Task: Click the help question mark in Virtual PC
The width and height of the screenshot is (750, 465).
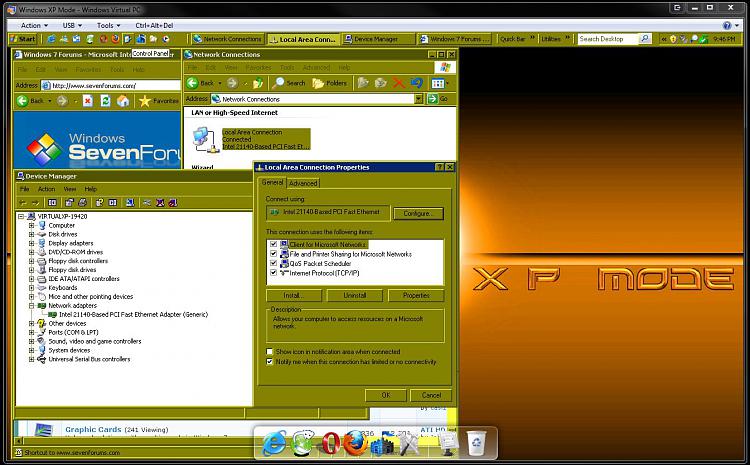Action: click(x=727, y=25)
